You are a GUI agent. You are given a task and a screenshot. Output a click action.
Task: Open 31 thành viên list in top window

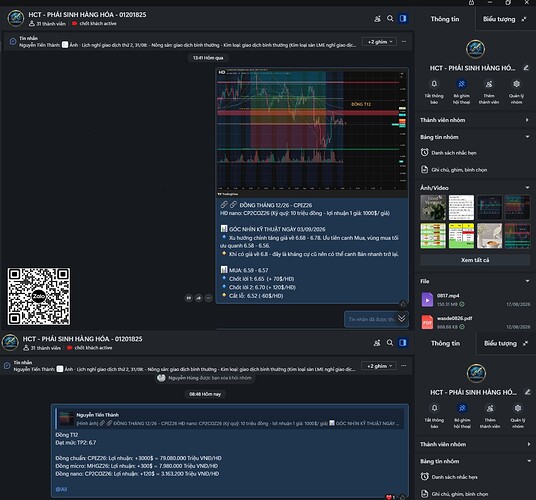point(48,24)
